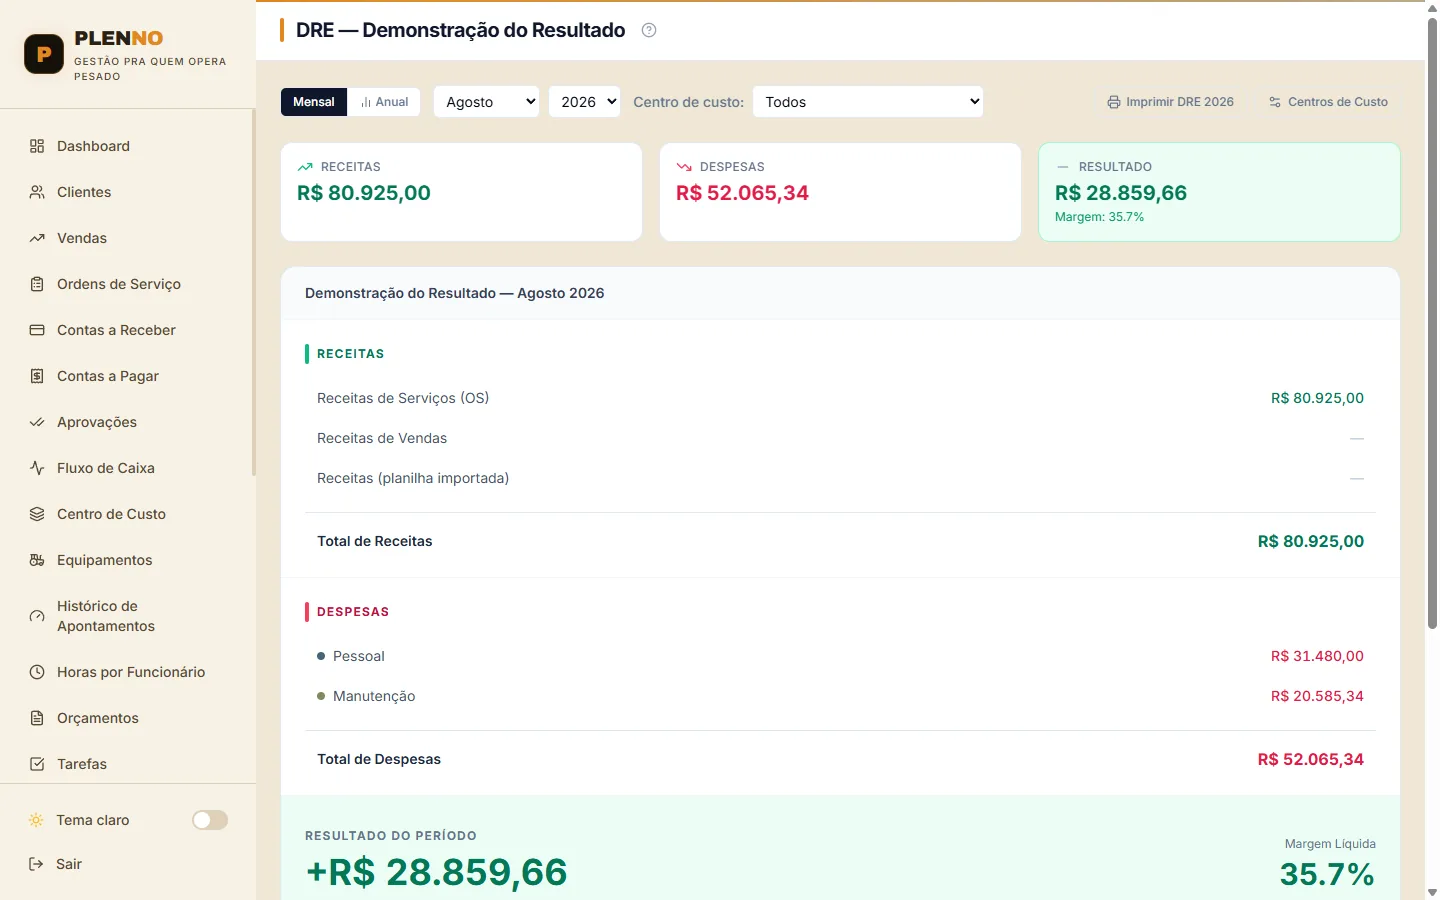1440x900 pixels.
Task: Click the Tarefas checkbox icon
Action: (x=37, y=764)
